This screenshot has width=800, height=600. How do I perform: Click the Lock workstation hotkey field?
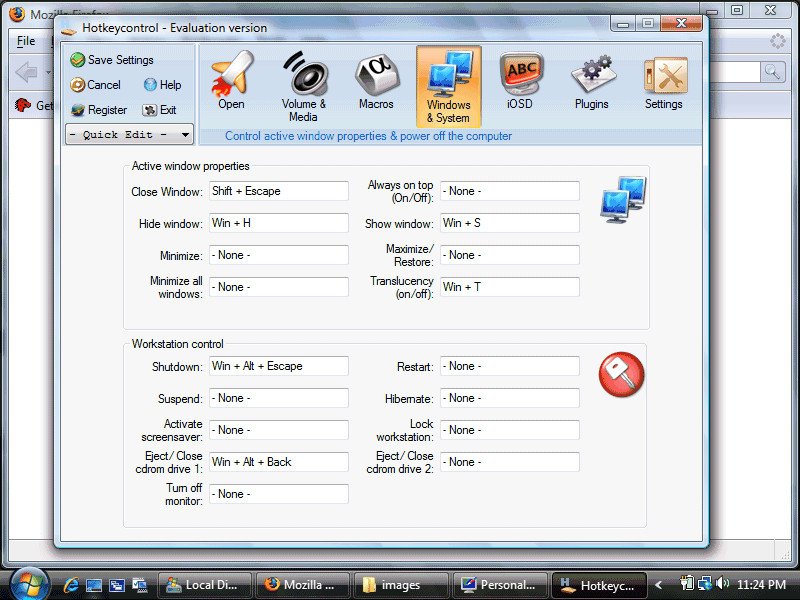point(510,430)
